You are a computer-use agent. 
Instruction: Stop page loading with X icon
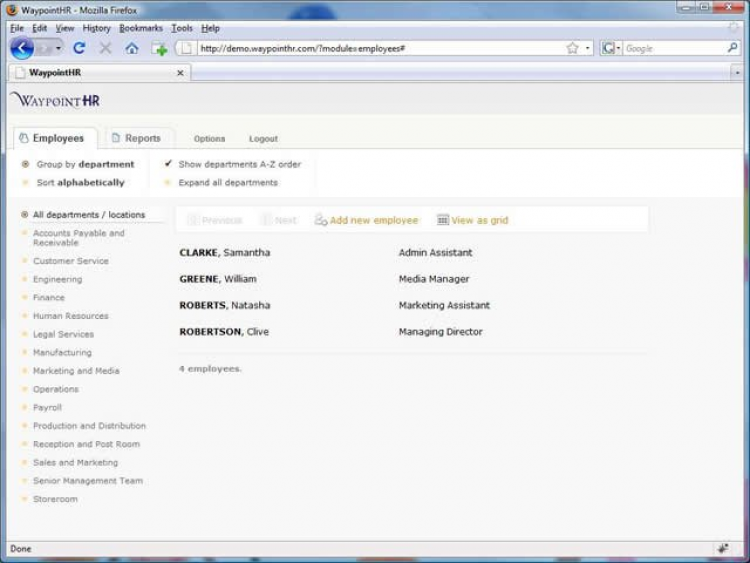pos(105,48)
